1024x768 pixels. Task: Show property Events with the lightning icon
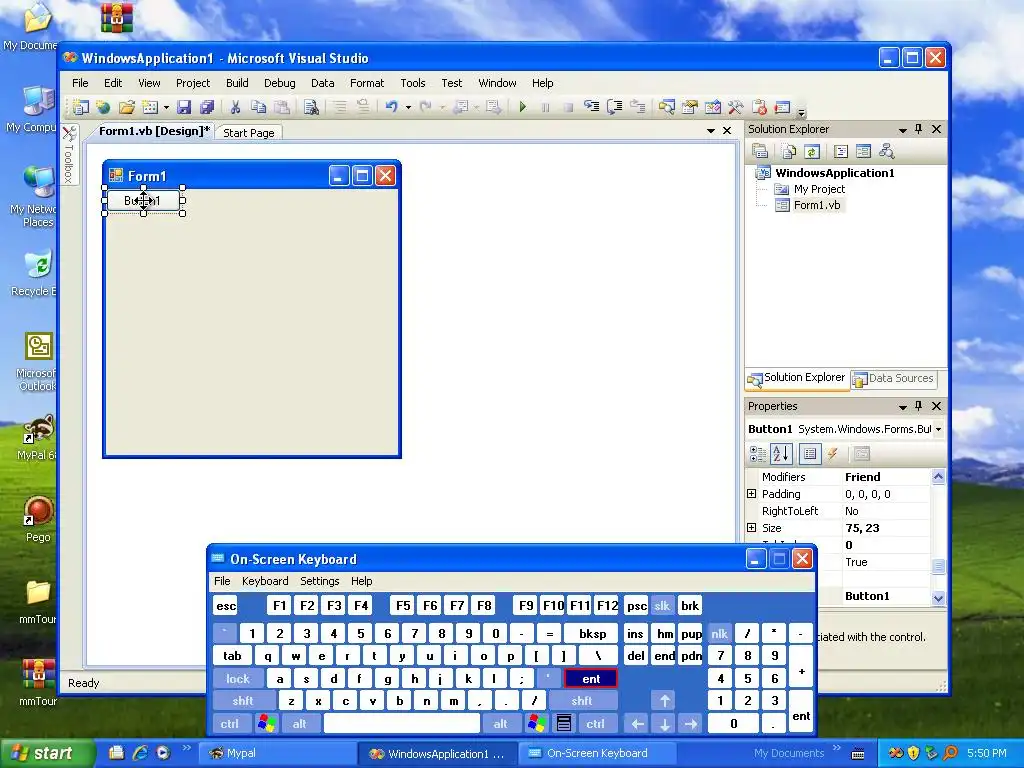click(x=833, y=454)
